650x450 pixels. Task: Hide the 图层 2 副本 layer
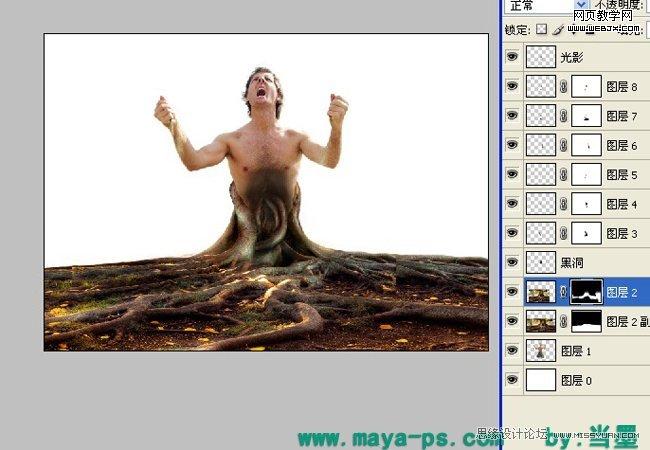click(x=512, y=321)
